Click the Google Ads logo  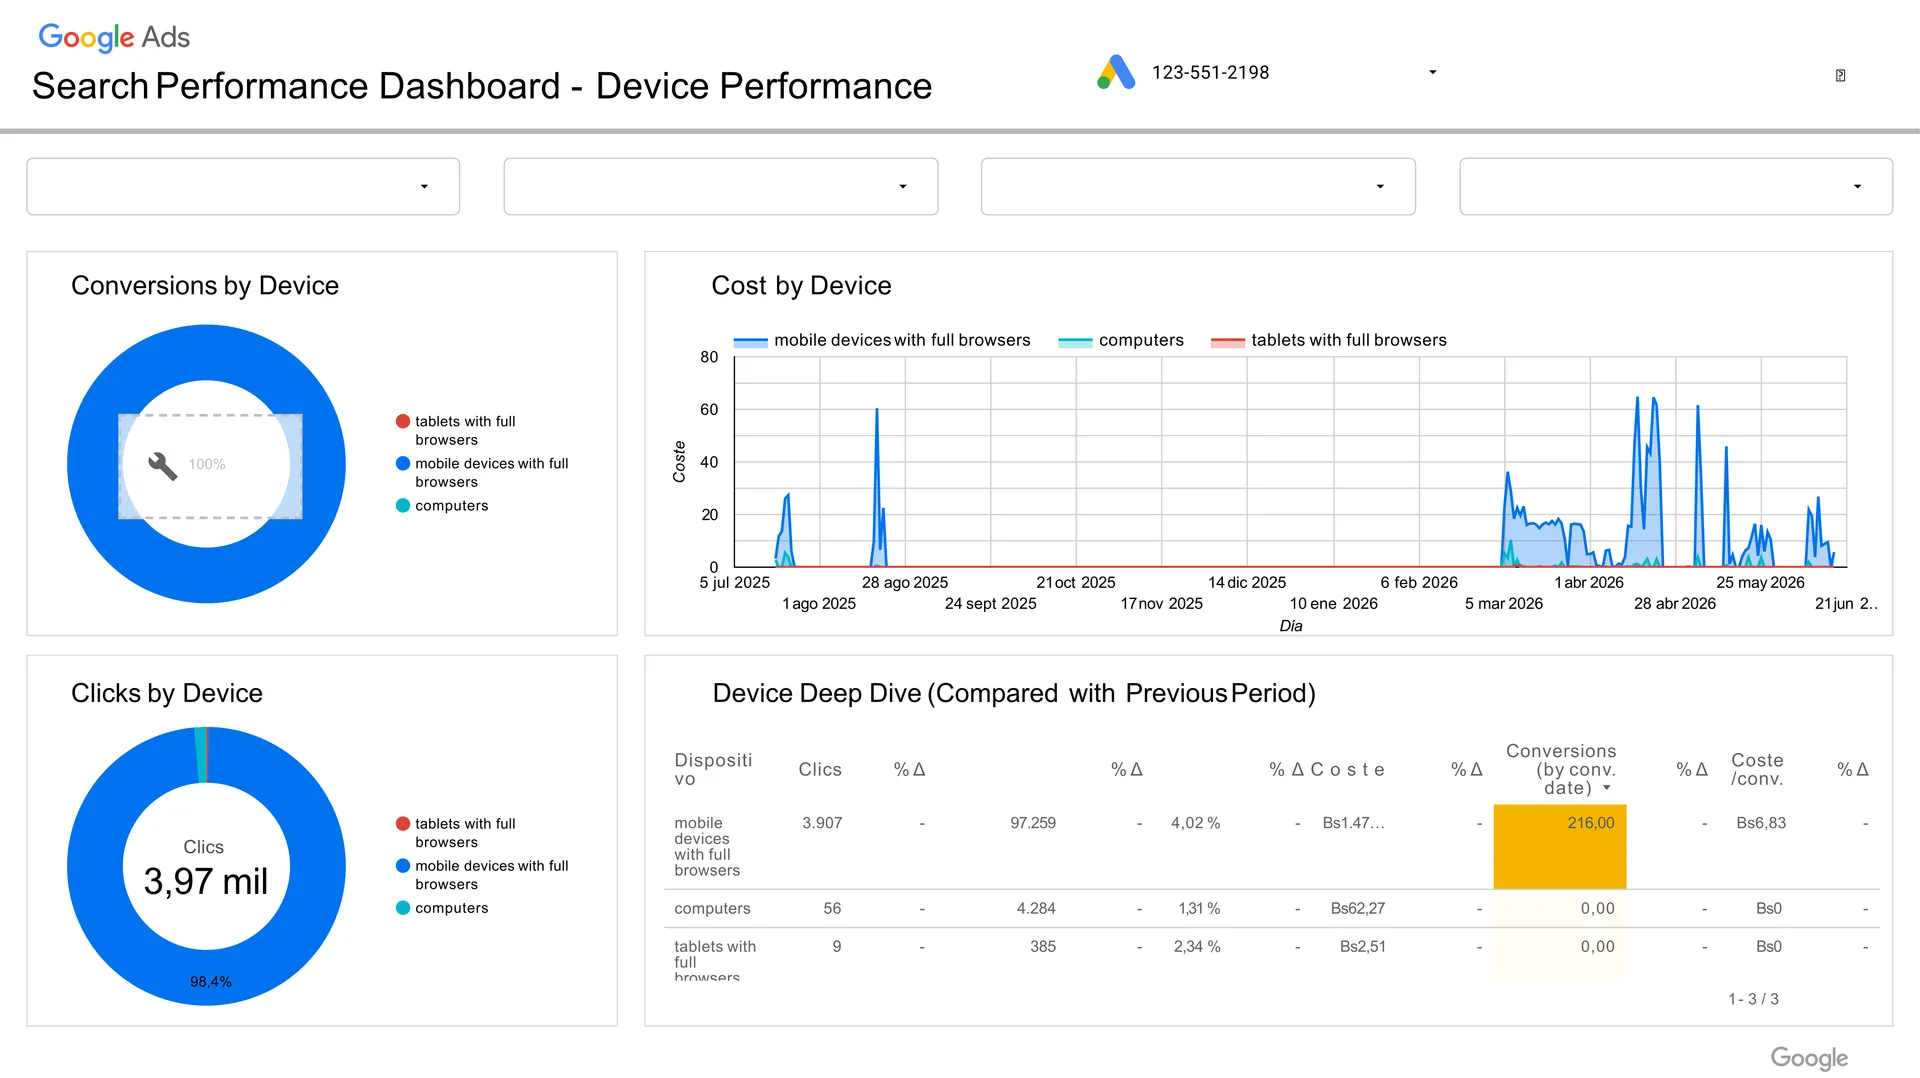point(114,37)
